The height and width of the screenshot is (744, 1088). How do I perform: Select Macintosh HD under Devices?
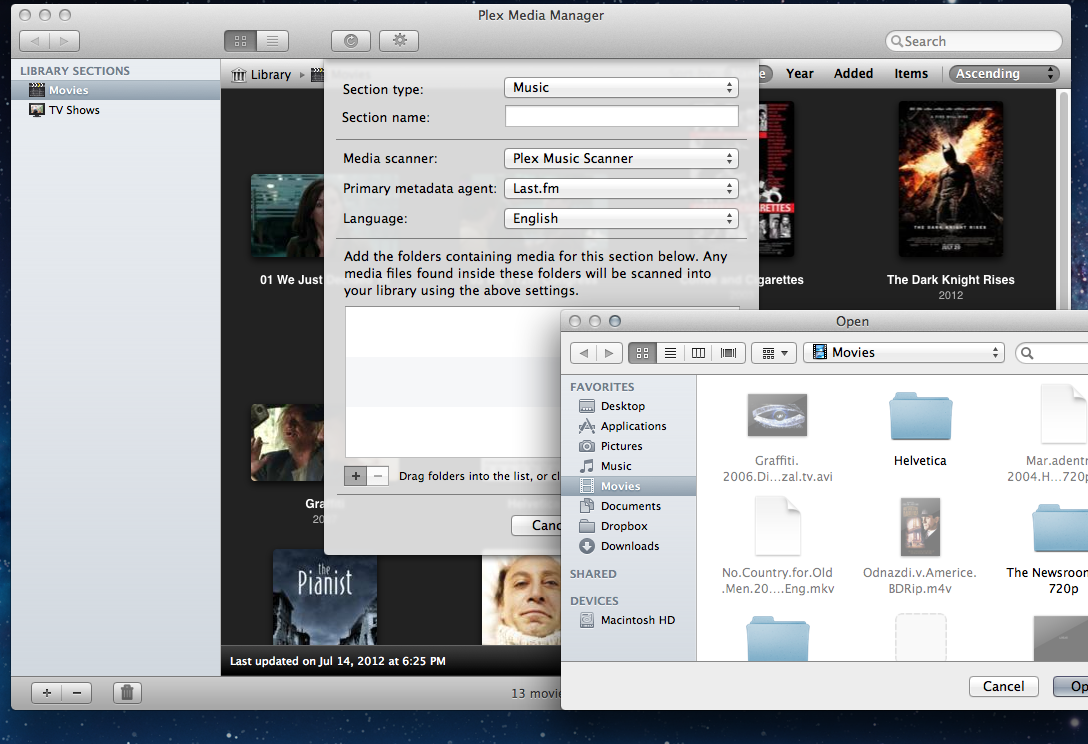(629, 620)
